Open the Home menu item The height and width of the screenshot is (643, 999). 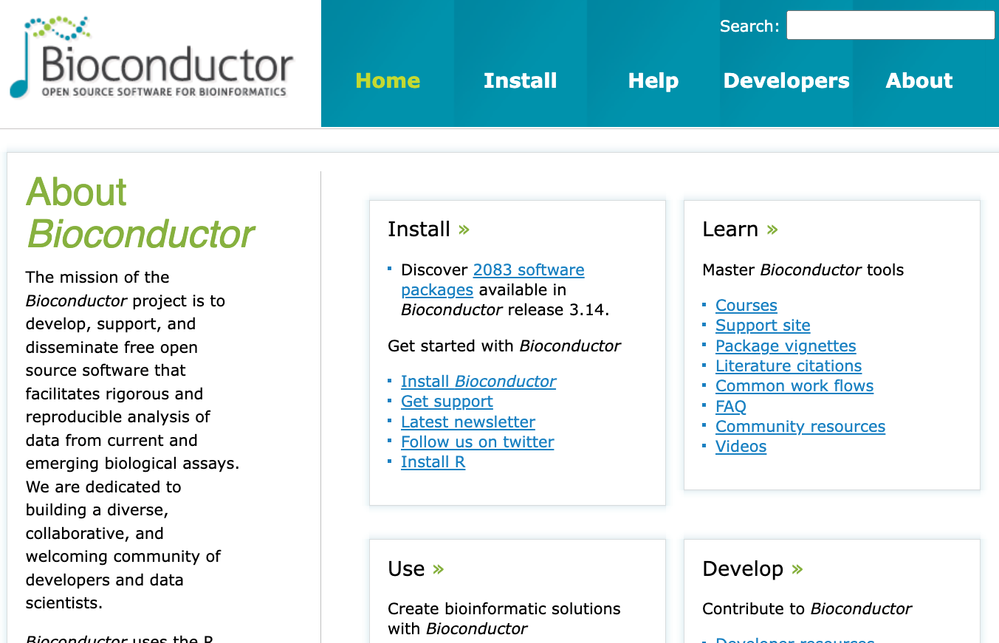click(387, 80)
